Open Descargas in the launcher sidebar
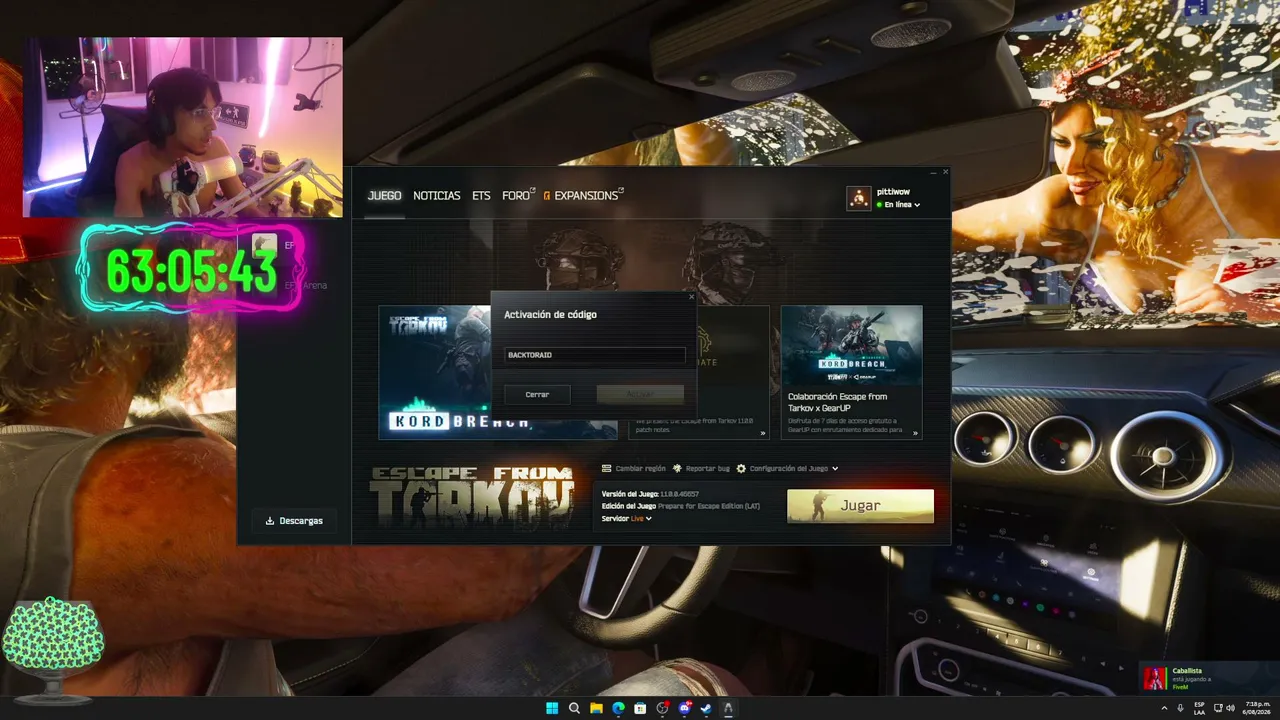The image size is (1280, 720). (294, 520)
